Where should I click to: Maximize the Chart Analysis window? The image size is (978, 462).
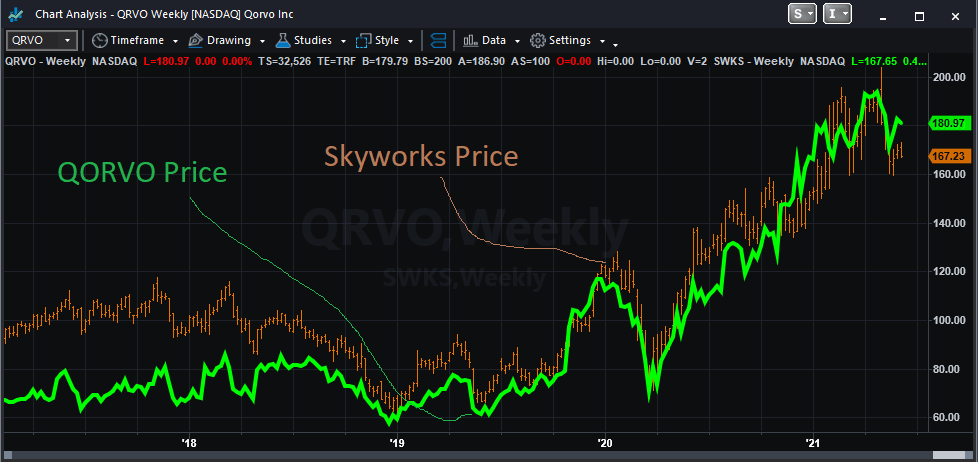(919, 16)
